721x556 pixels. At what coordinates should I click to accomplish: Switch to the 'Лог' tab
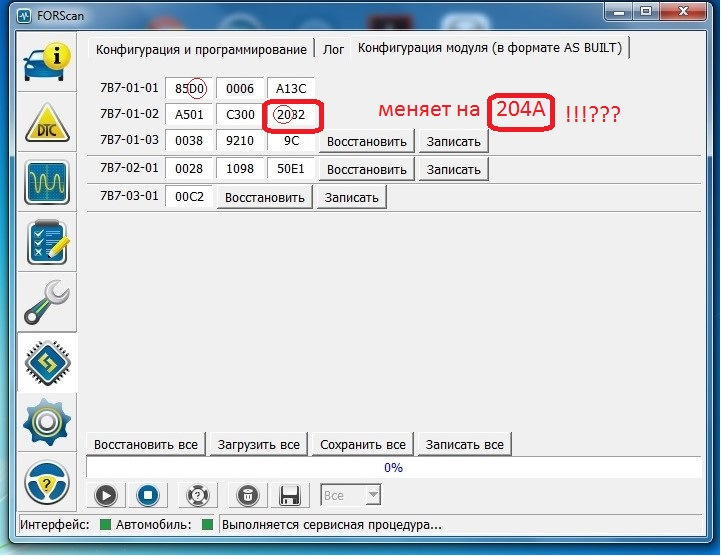click(332, 49)
